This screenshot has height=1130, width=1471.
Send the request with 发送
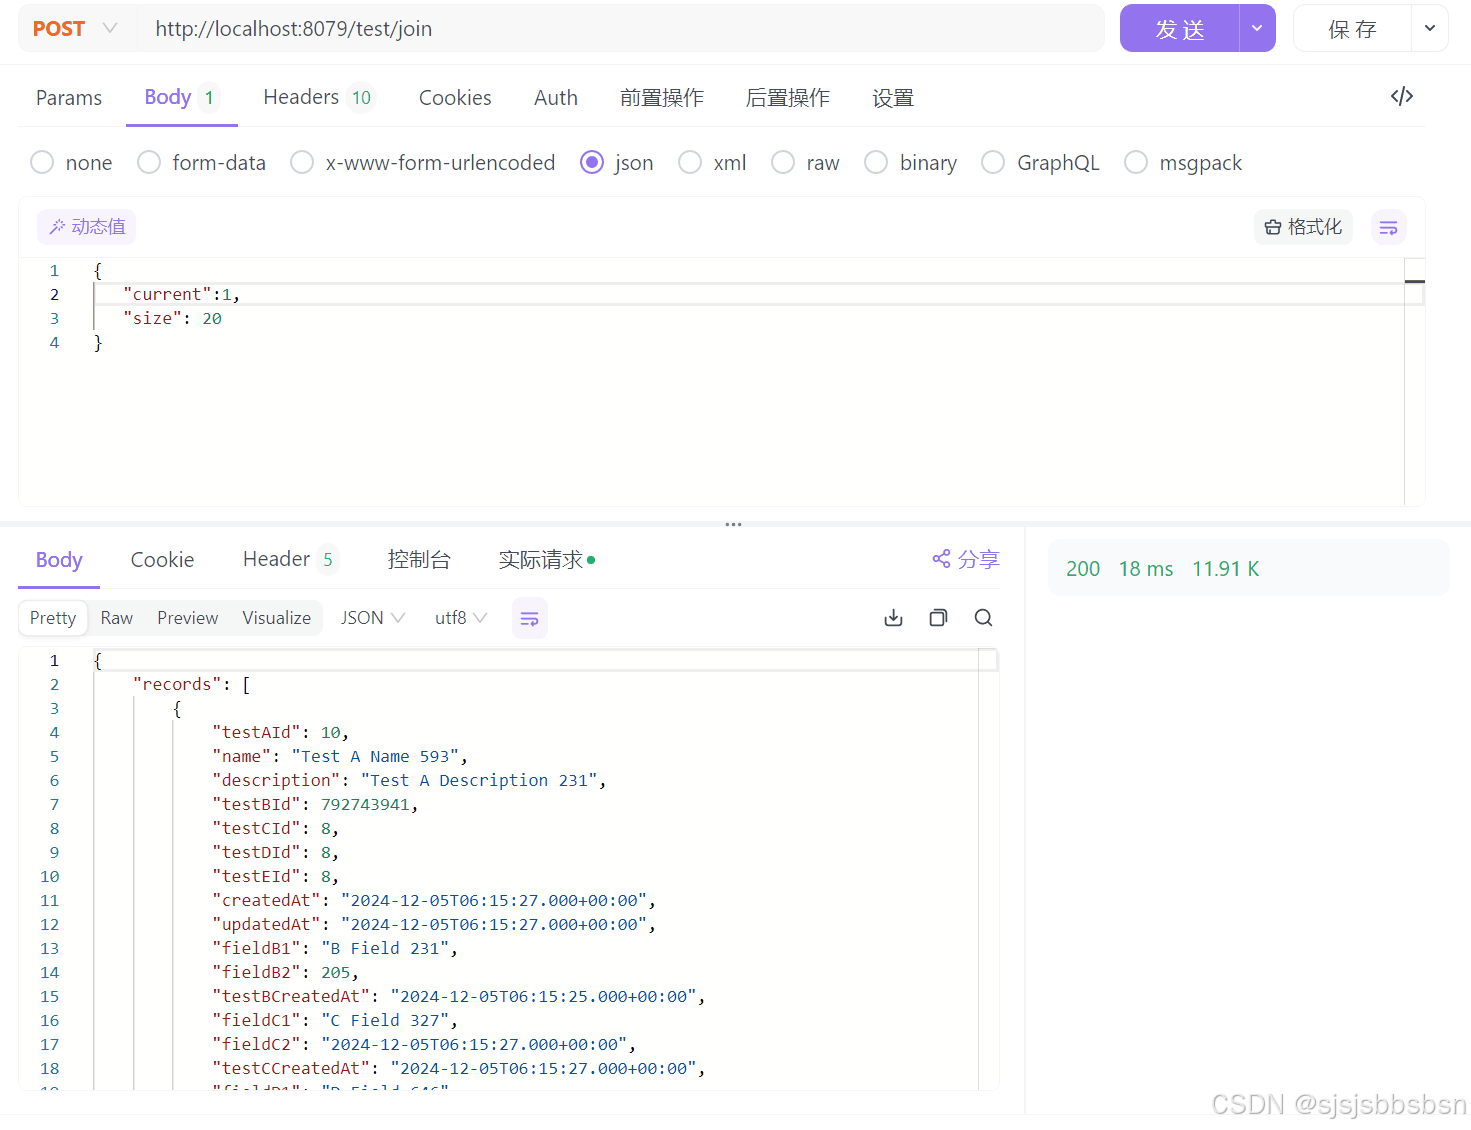click(x=1179, y=29)
